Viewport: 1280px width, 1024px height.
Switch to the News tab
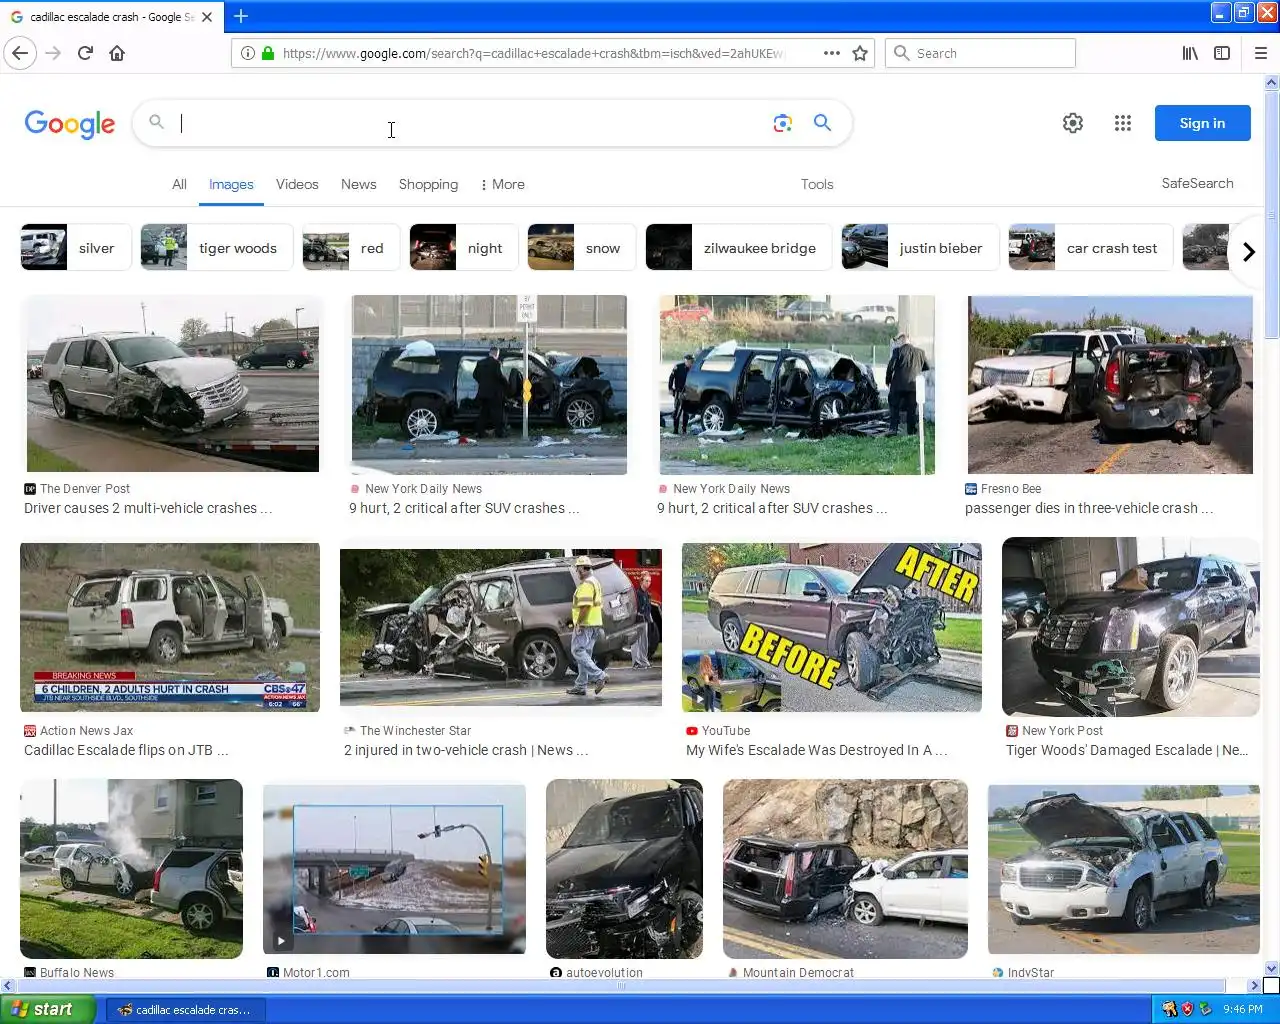359,184
